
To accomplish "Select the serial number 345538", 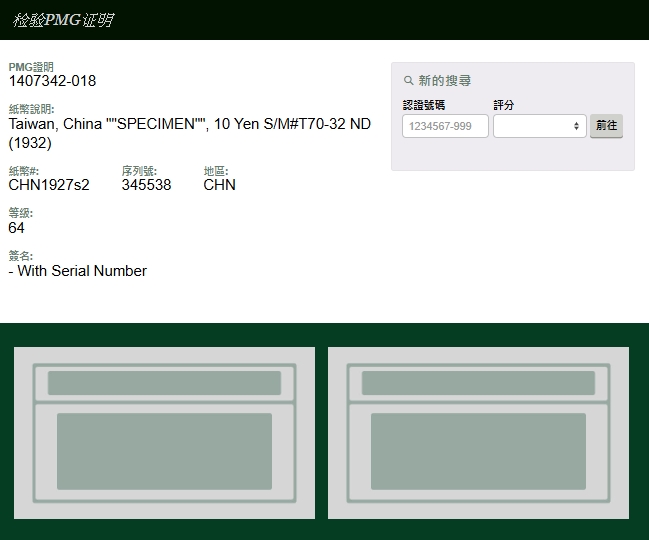I will pos(146,185).
